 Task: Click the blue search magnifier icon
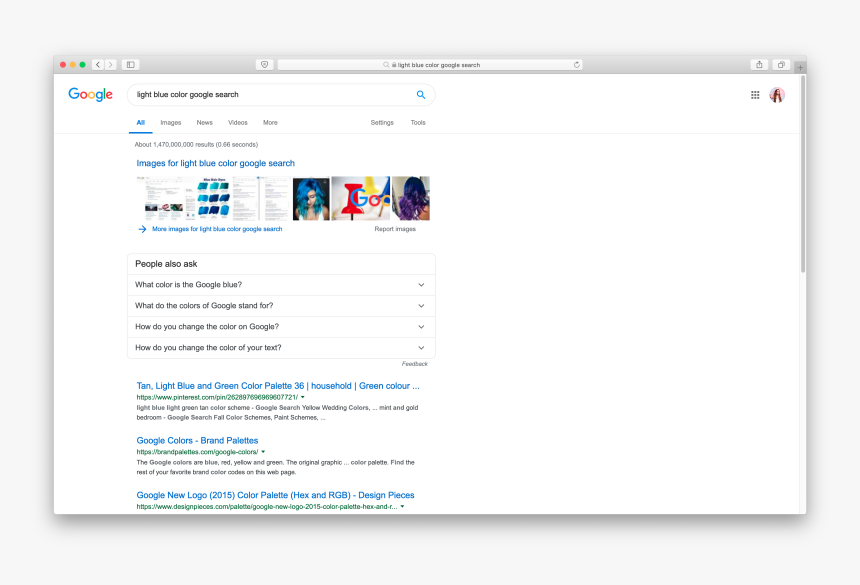[421, 94]
